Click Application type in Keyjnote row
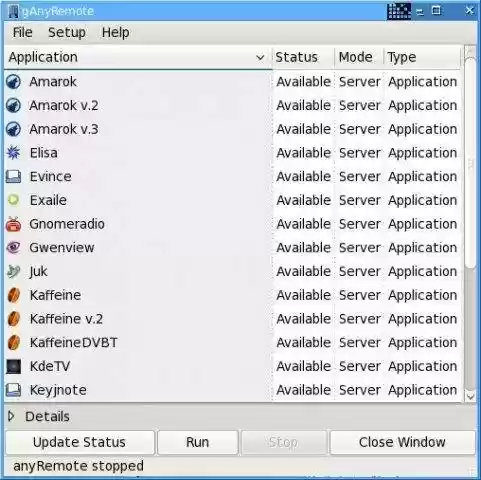This screenshot has height=480, width=481. point(422,390)
